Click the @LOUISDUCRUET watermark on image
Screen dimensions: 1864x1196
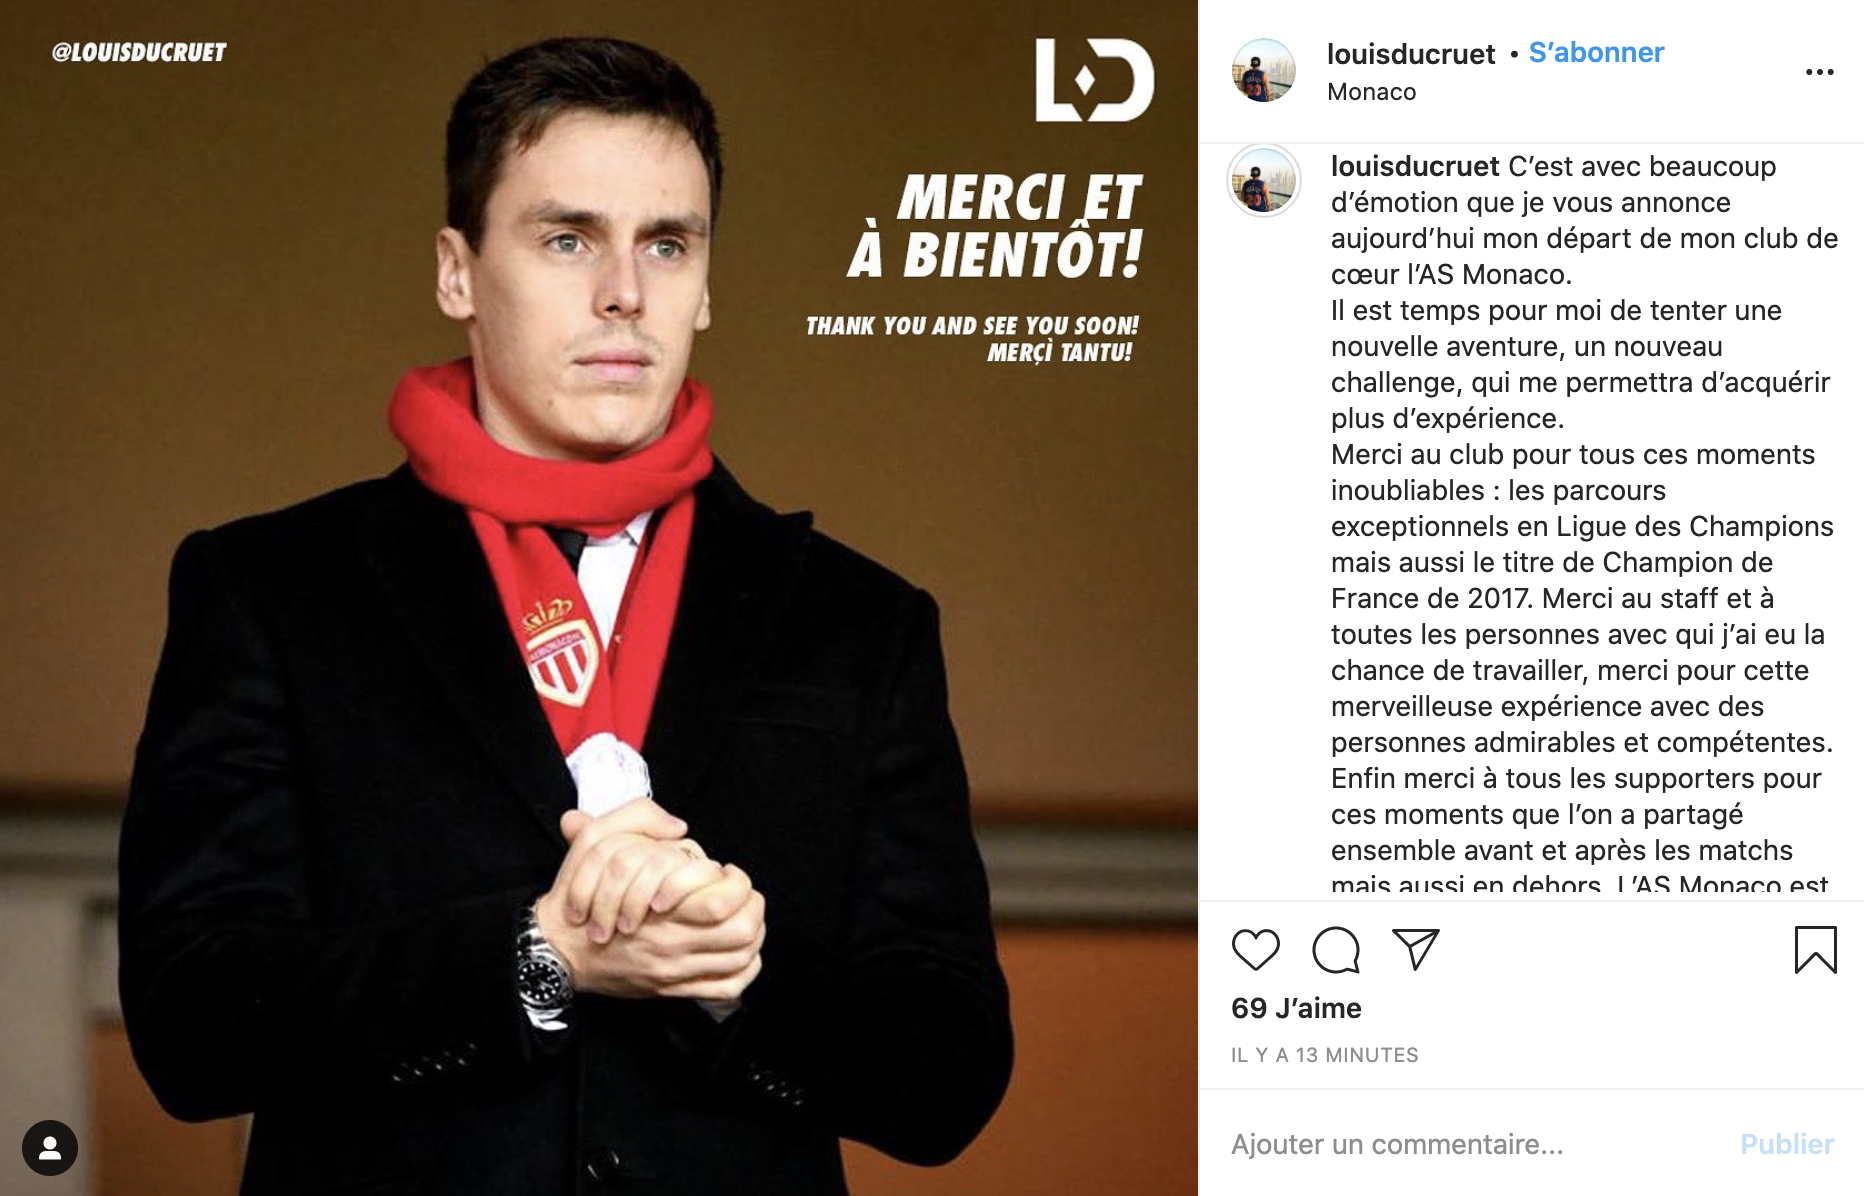point(139,52)
